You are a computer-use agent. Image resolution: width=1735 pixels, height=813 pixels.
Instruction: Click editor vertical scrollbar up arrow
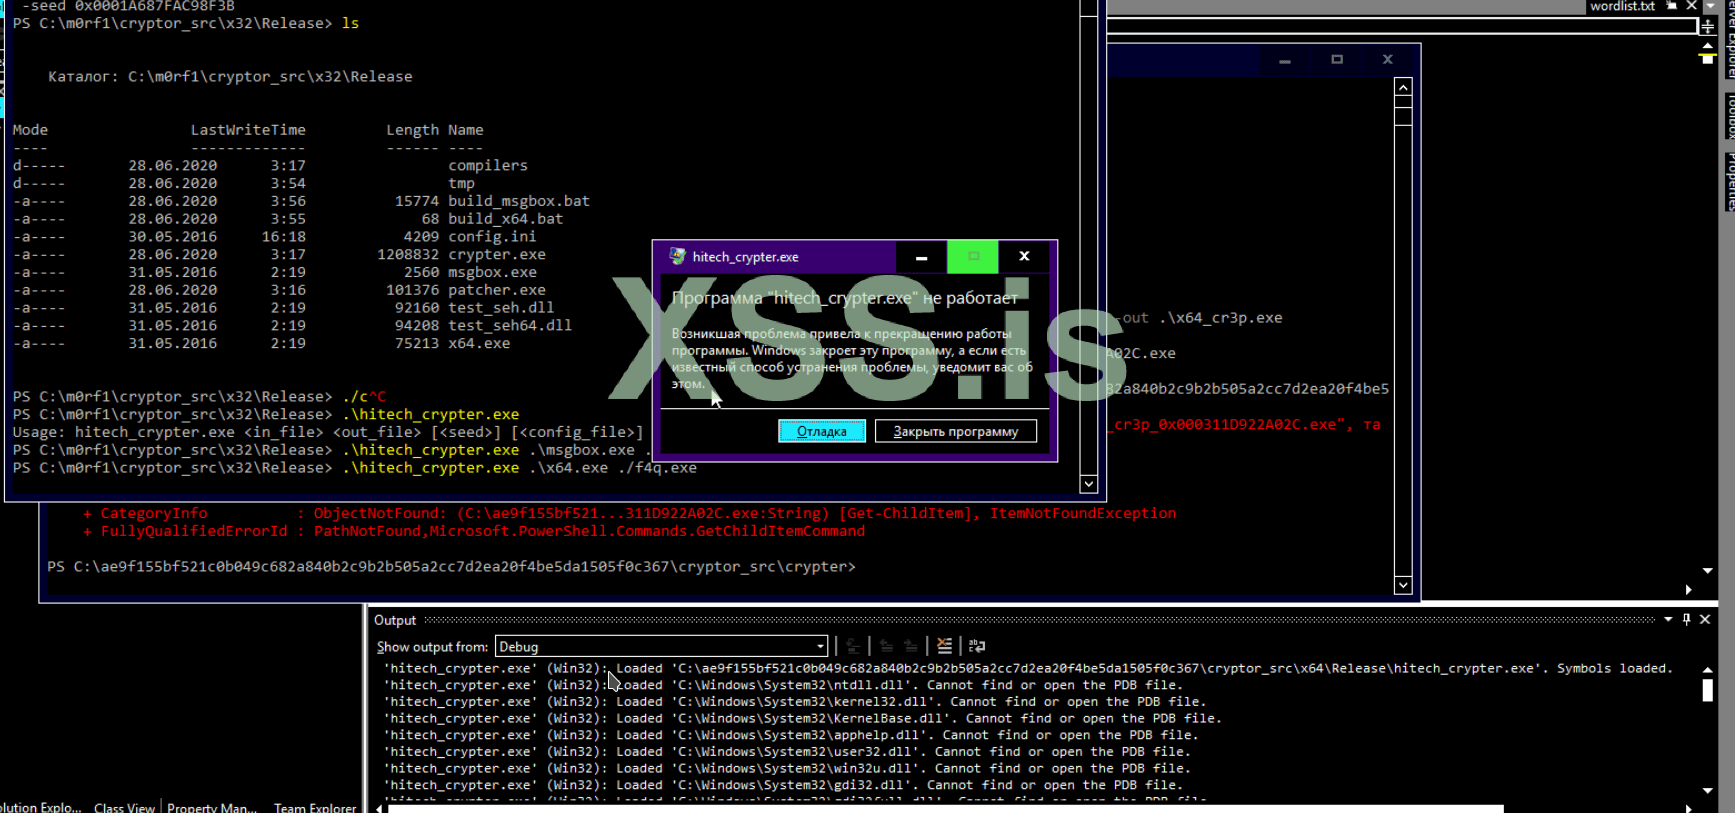(x=1707, y=45)
